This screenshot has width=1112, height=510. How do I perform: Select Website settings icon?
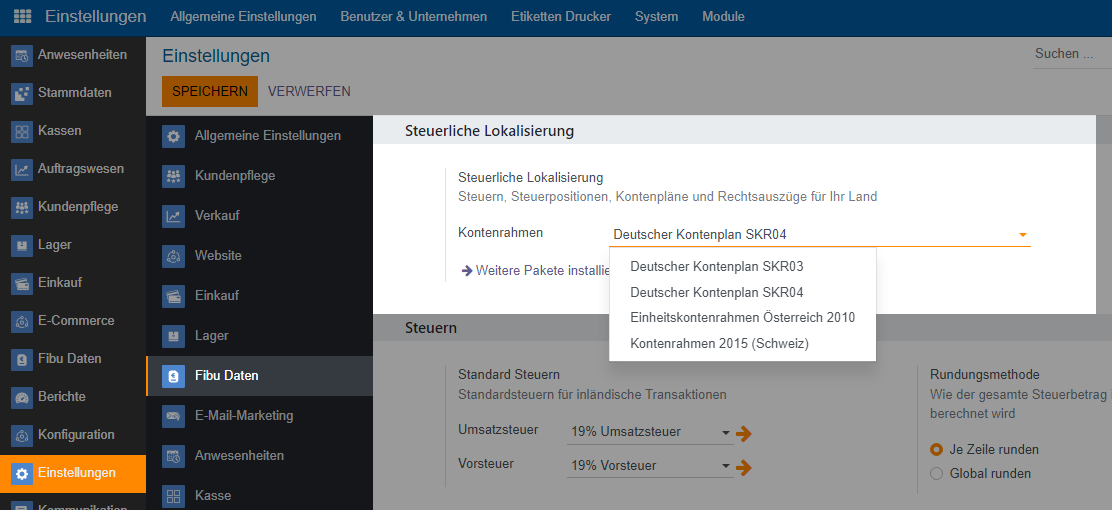174,256
